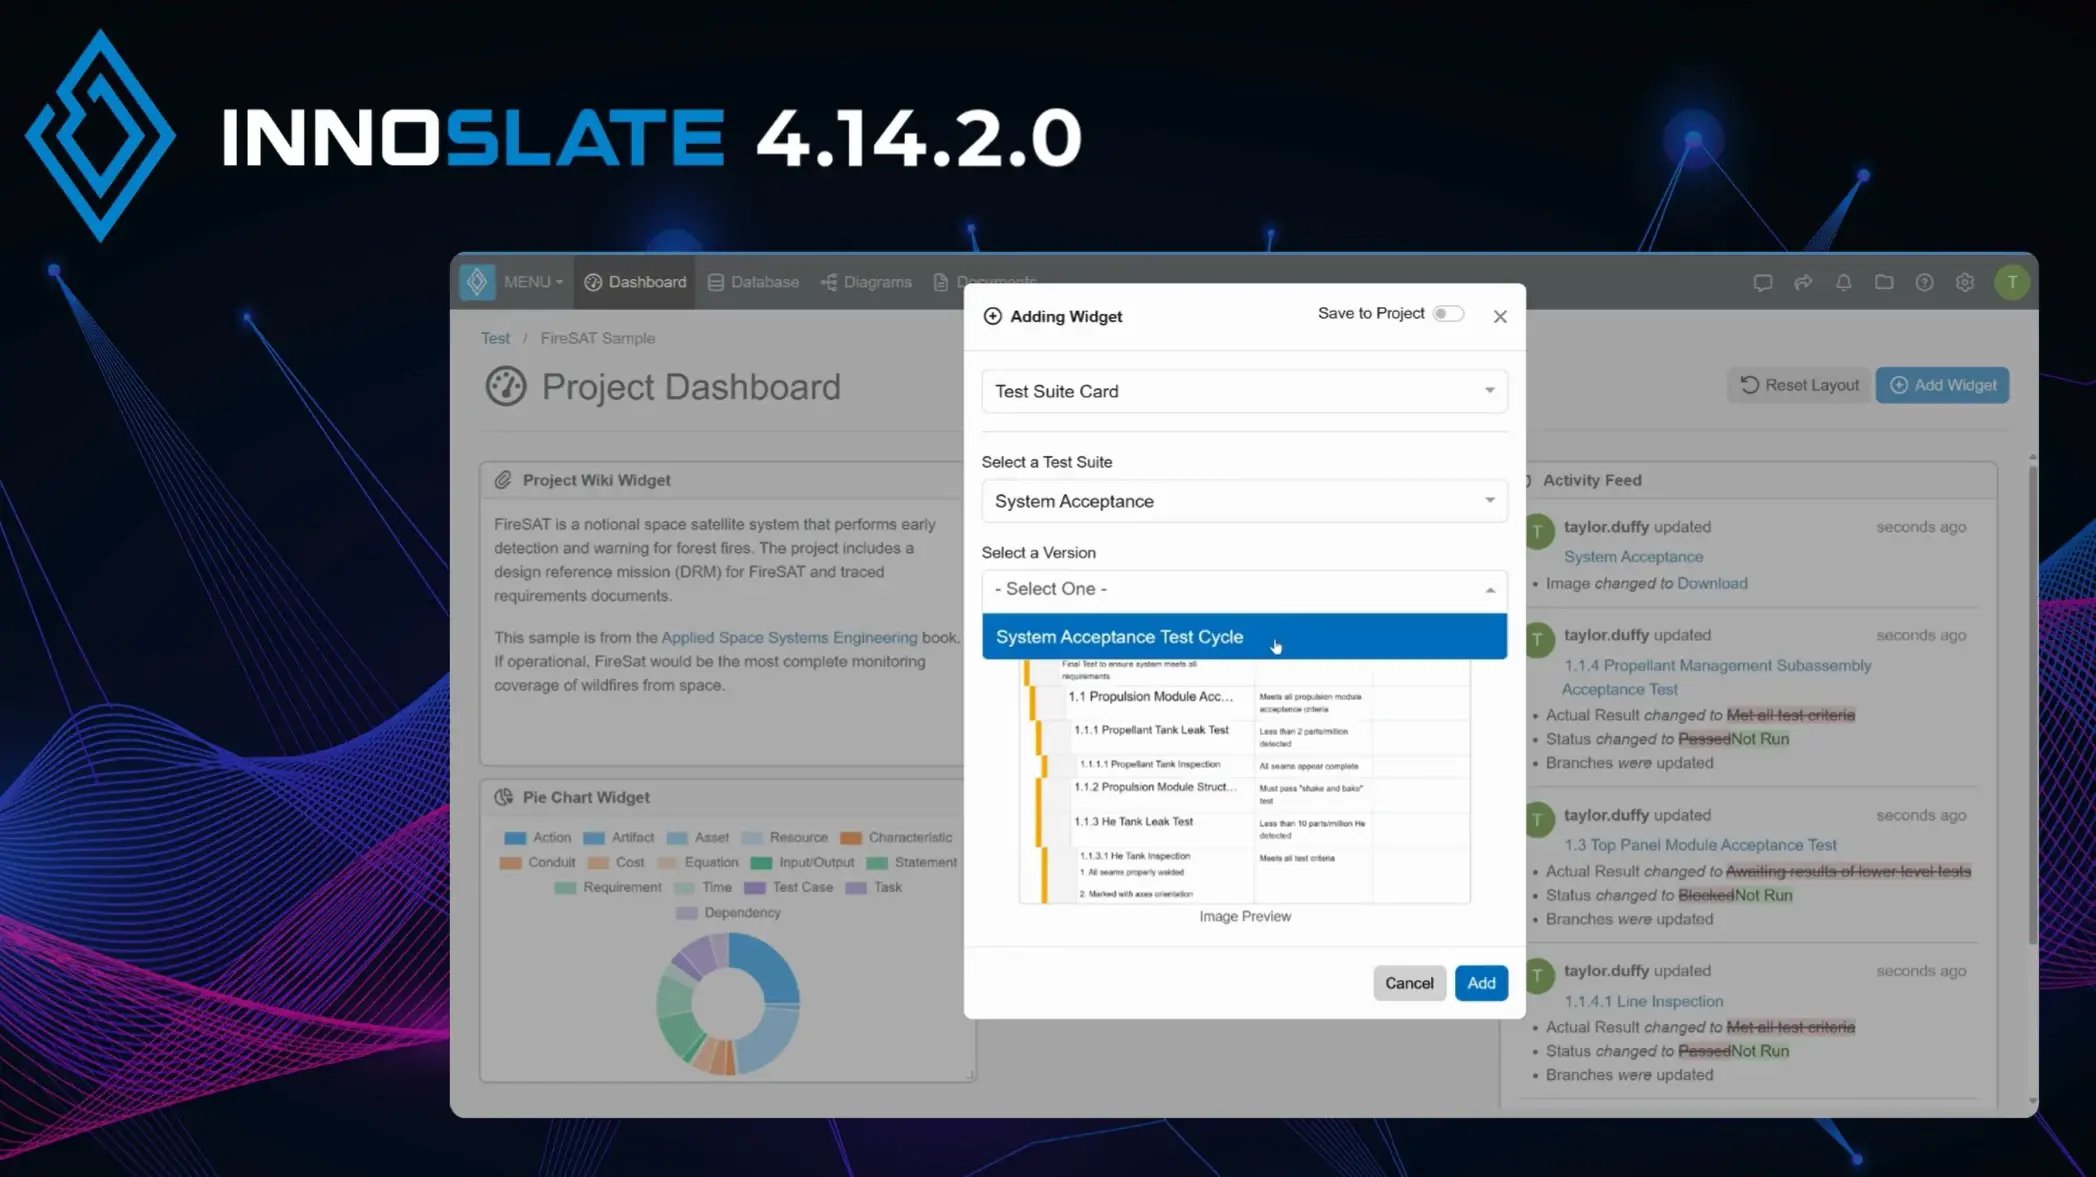Open System Acceptance link in Activity Feed
Screen dimensions: 2096x1177
(x=1633, y=557)
